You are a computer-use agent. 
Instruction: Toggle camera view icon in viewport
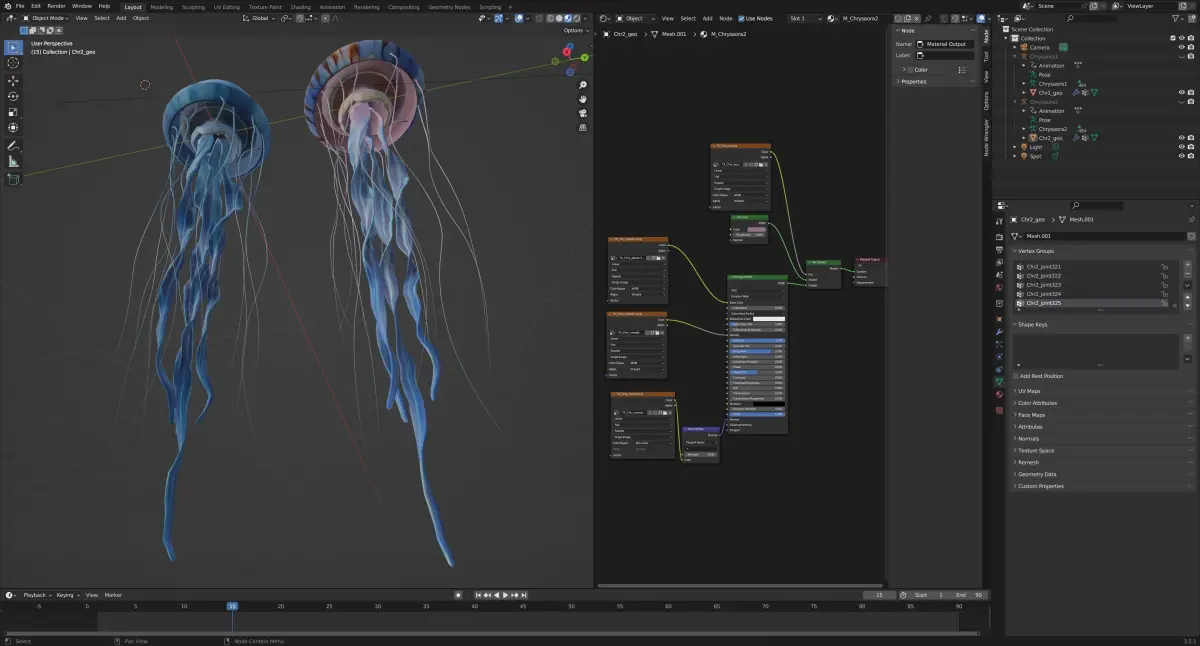point(583,113)
